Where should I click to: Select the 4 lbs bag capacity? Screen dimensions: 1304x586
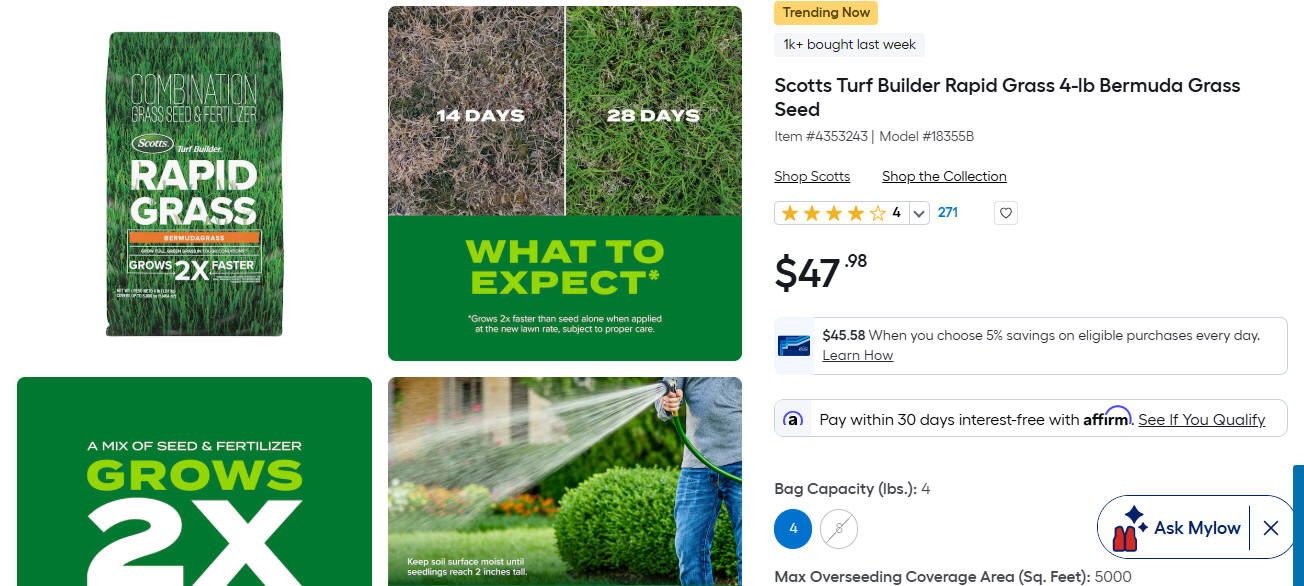pos(793,529)
